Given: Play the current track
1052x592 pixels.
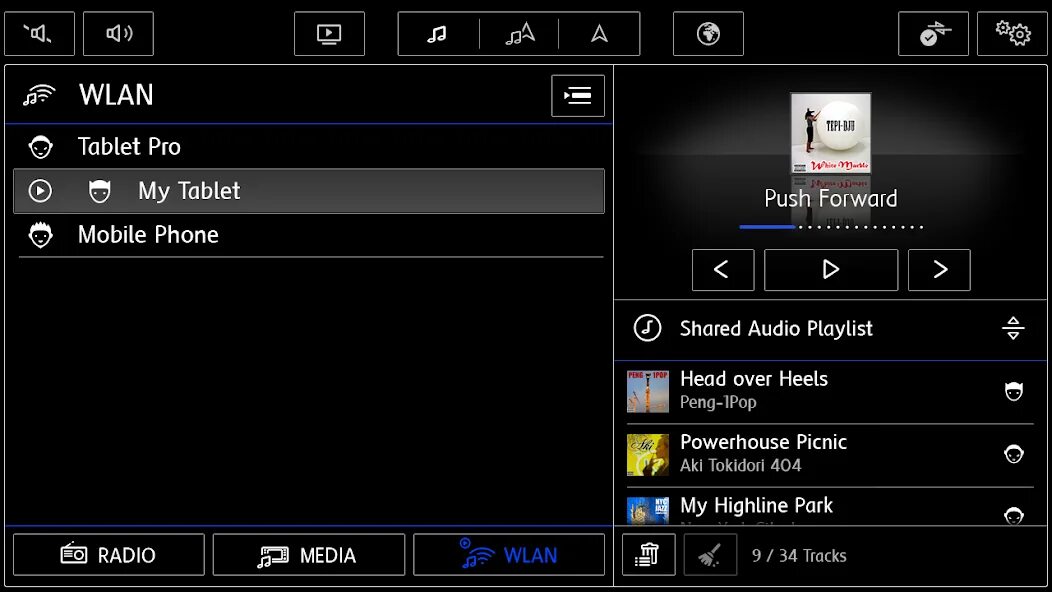Looking at the screenshot, I should [x=831, y=270].
